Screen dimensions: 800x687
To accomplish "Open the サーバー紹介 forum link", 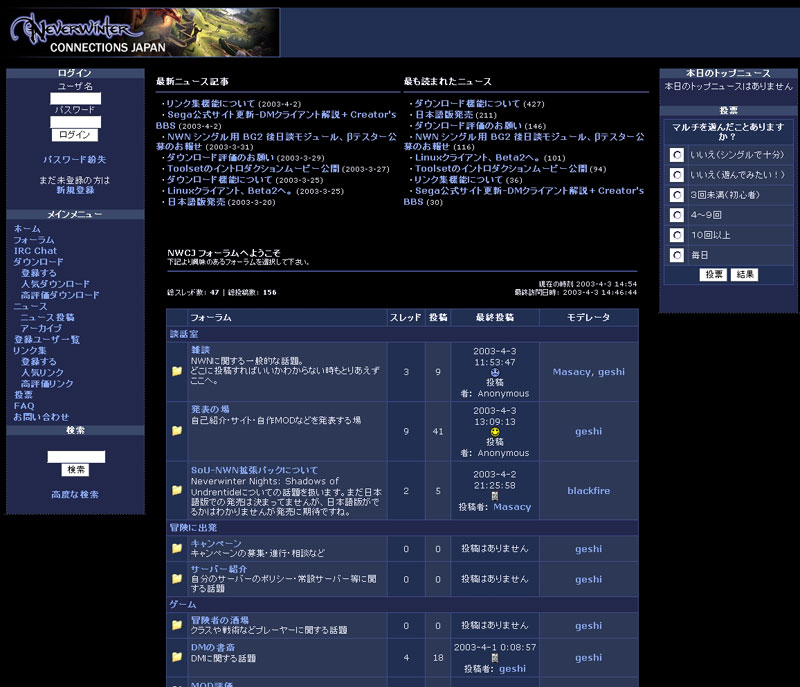I will (x=219, y=569).
